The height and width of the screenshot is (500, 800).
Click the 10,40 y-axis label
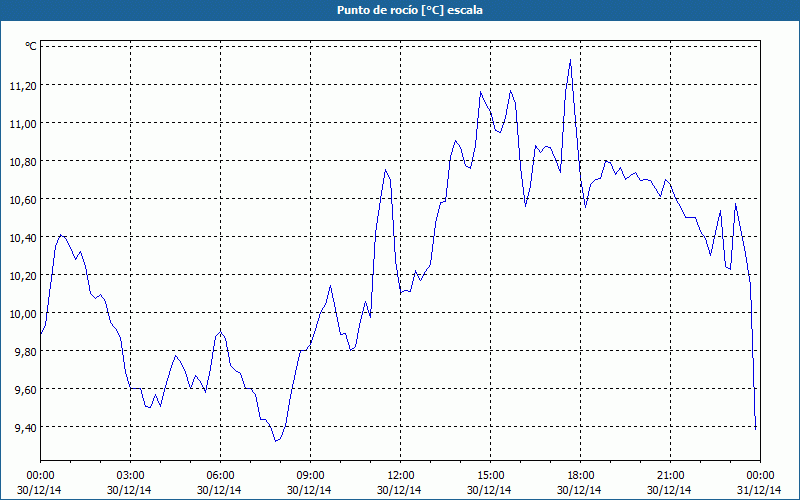[x=23, y=238]
